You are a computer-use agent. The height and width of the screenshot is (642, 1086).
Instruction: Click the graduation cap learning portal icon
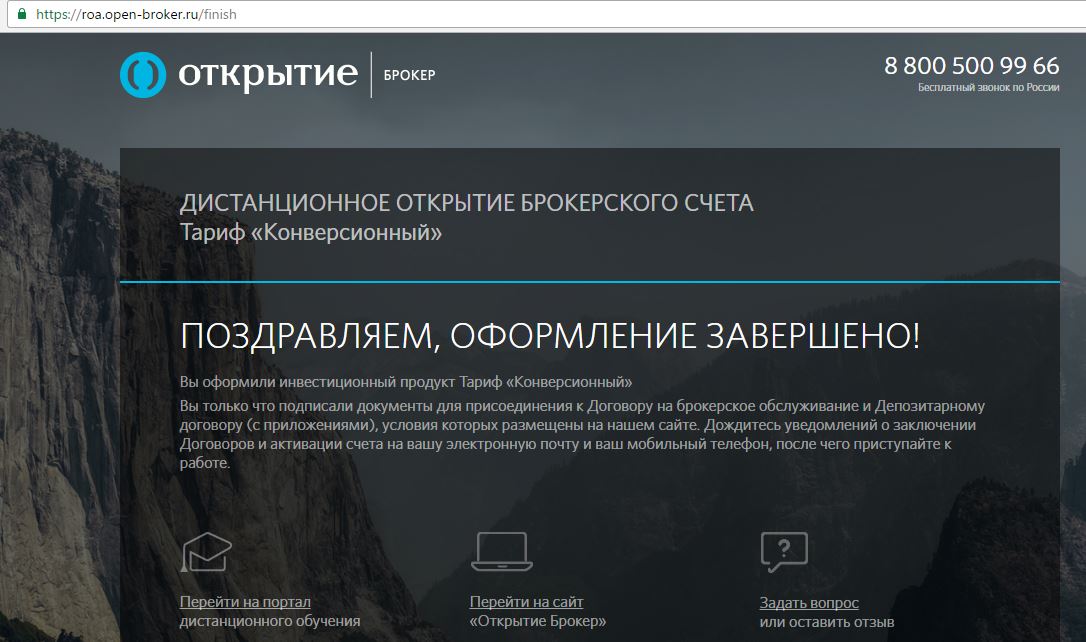pyautogui.click(x=206, y=551)
